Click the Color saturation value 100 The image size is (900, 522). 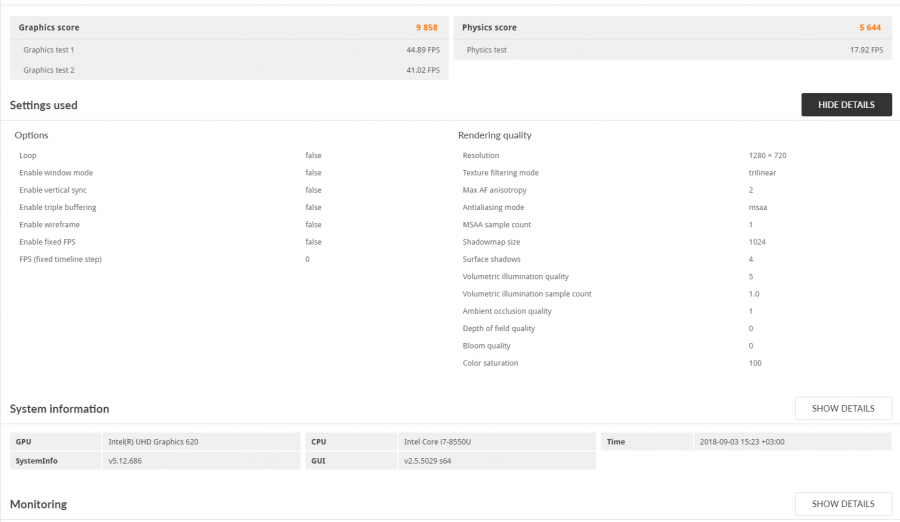755,363
